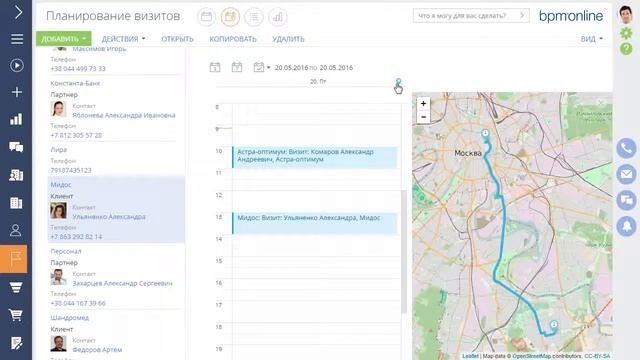The width and height of the screenshot is (640, 360).
Task: Open the ДОБАВИТЬ green dropdown button
Action: coord(64,39)
